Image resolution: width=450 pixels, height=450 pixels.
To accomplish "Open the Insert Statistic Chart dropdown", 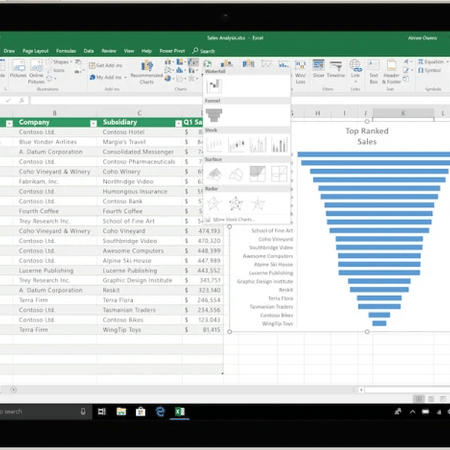I will 180,70.
